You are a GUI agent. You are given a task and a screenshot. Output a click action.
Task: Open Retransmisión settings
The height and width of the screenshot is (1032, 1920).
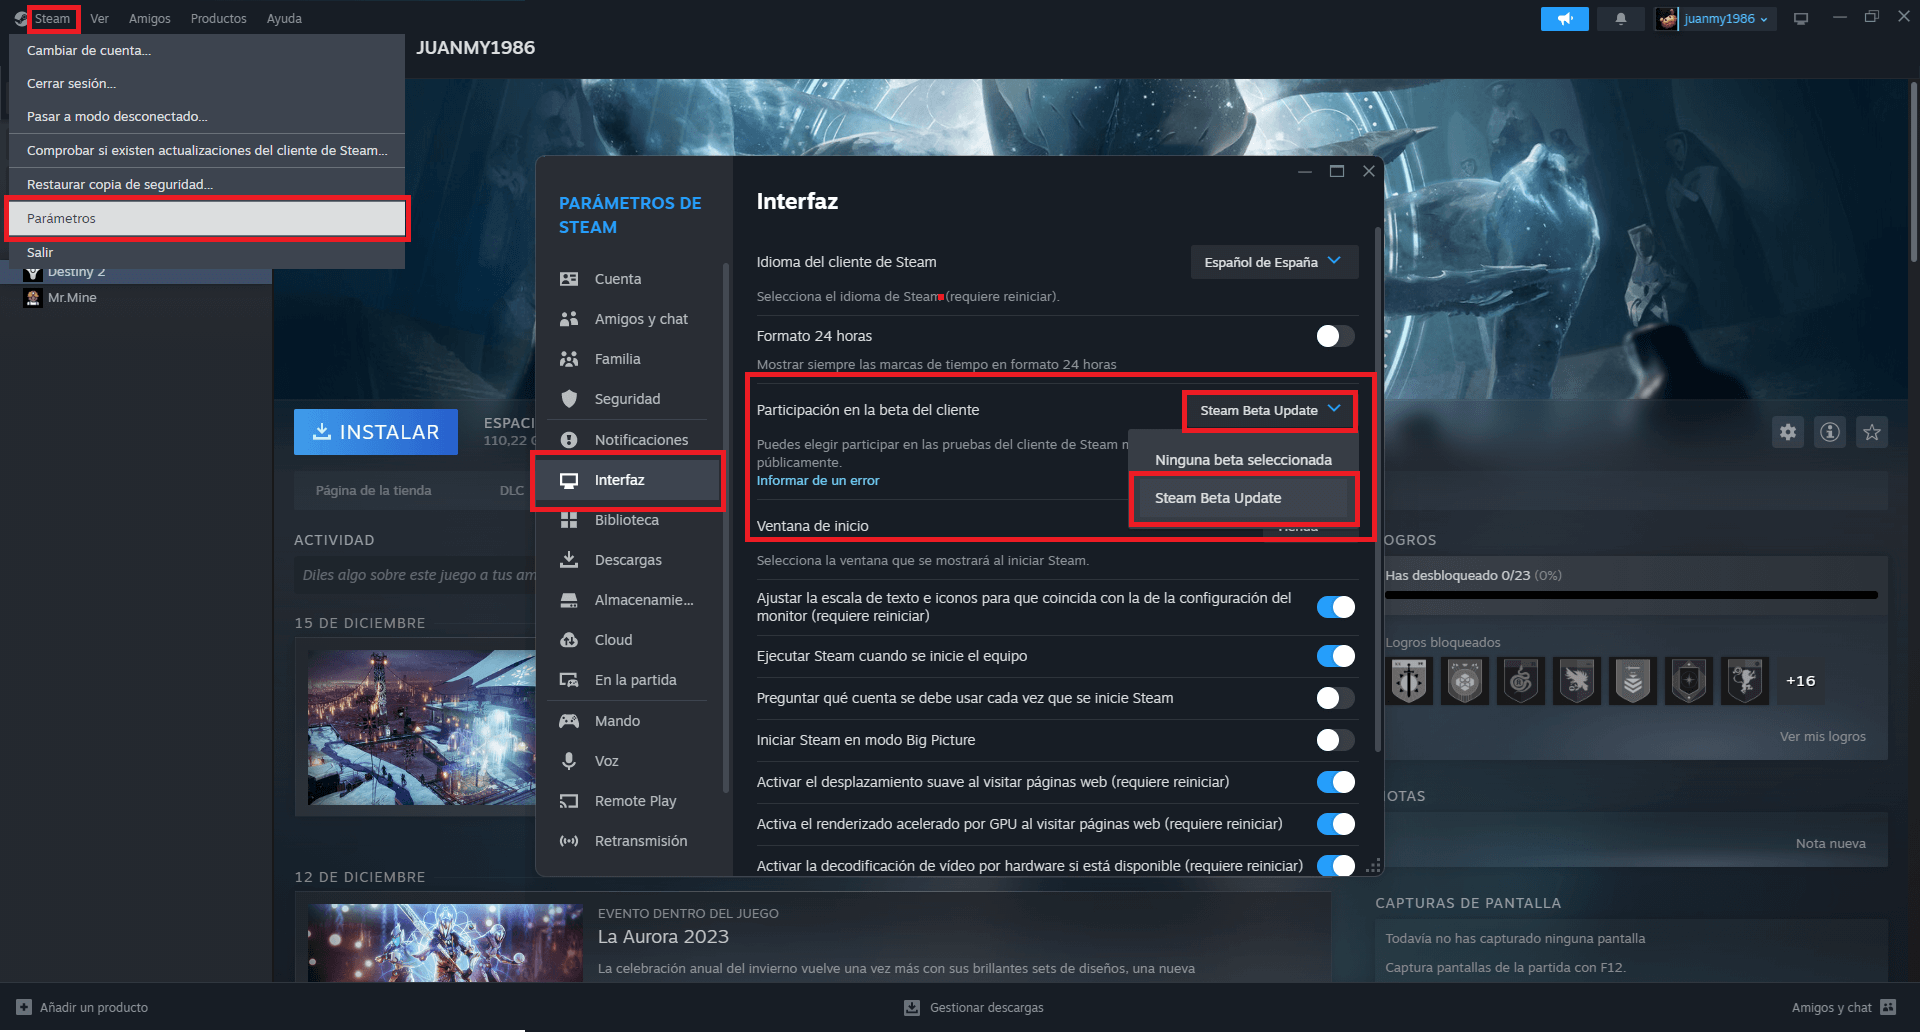pos(626,841)
